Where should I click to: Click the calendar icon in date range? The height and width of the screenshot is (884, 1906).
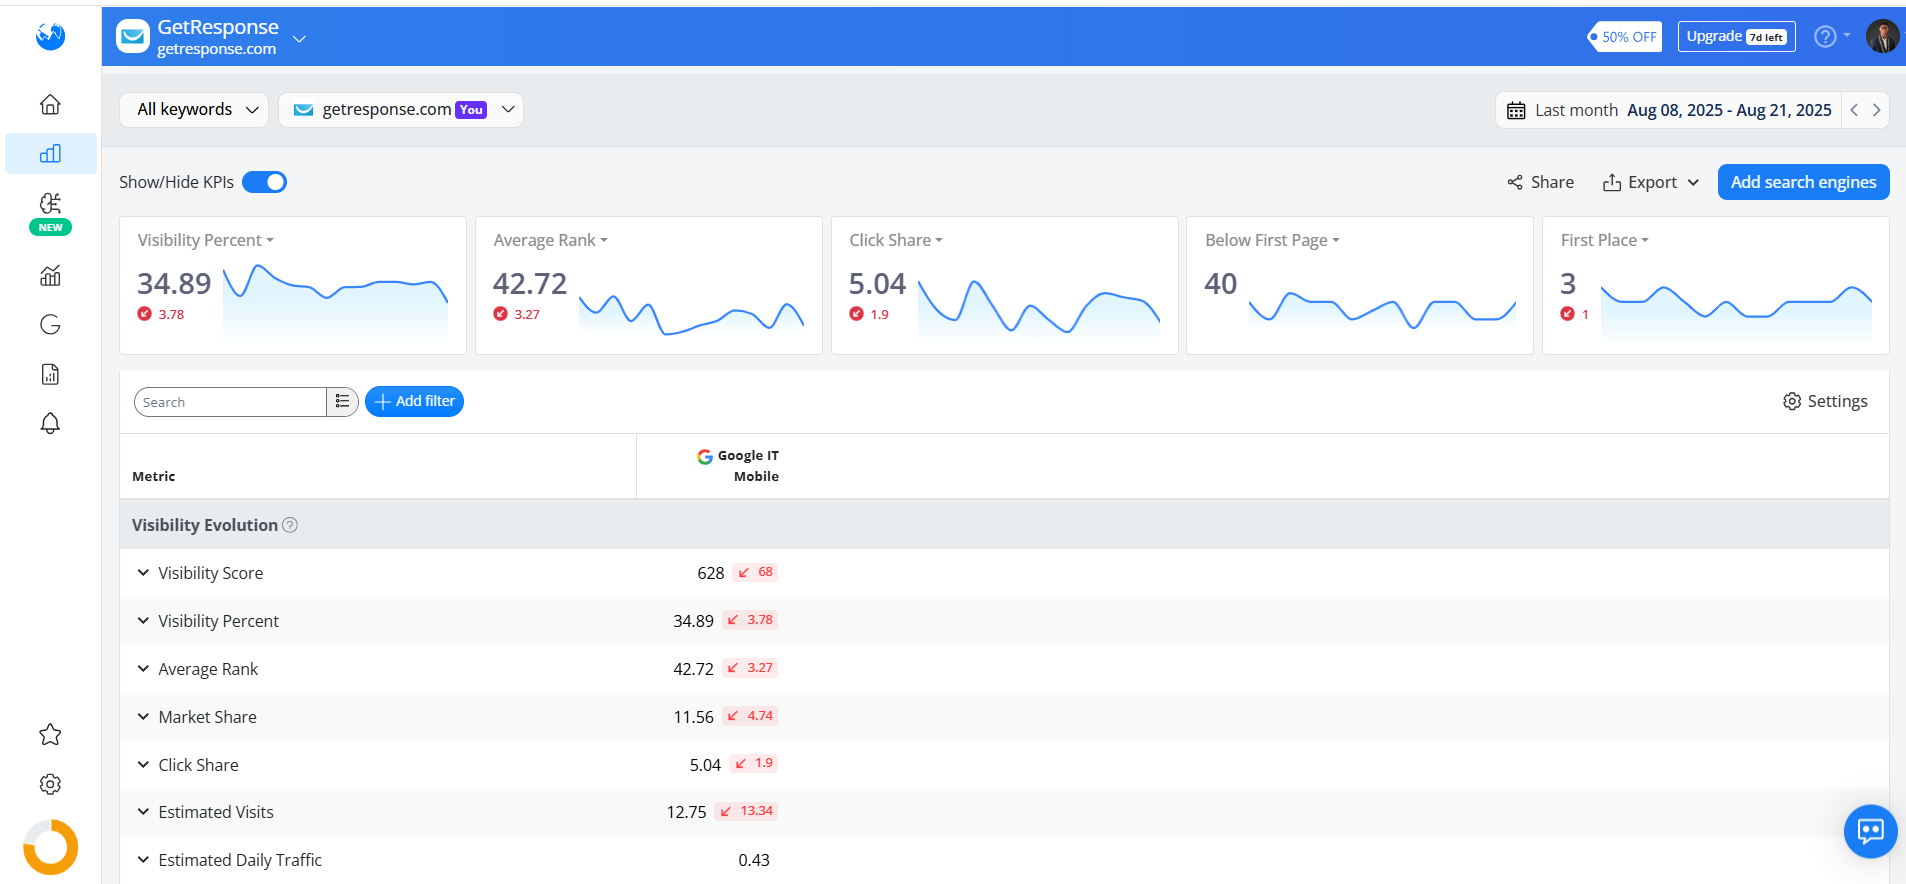(1516, 110)
